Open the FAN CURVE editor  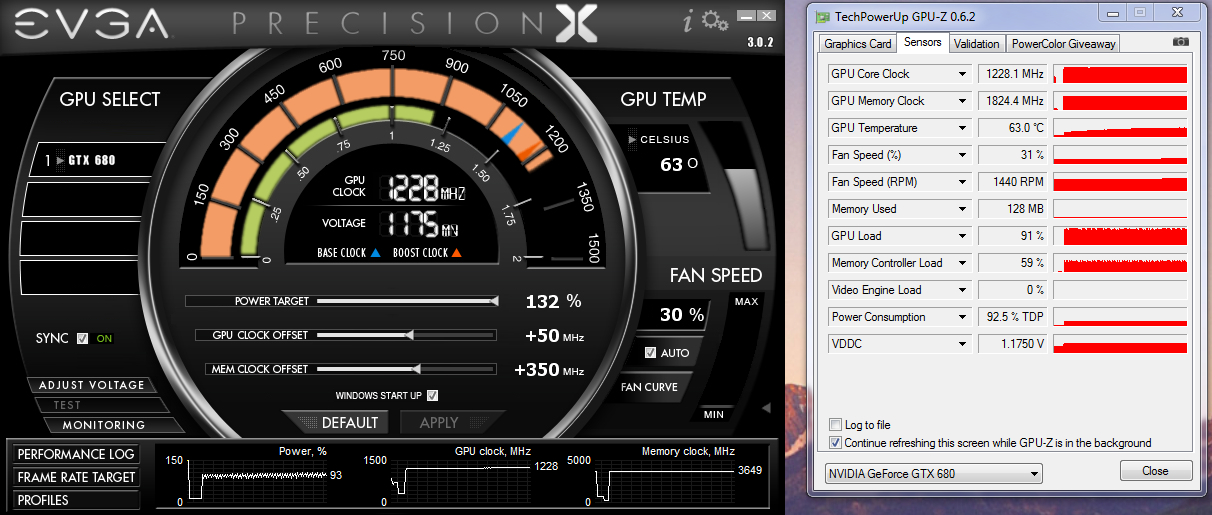pyautogui.click(x=649, y=387)
